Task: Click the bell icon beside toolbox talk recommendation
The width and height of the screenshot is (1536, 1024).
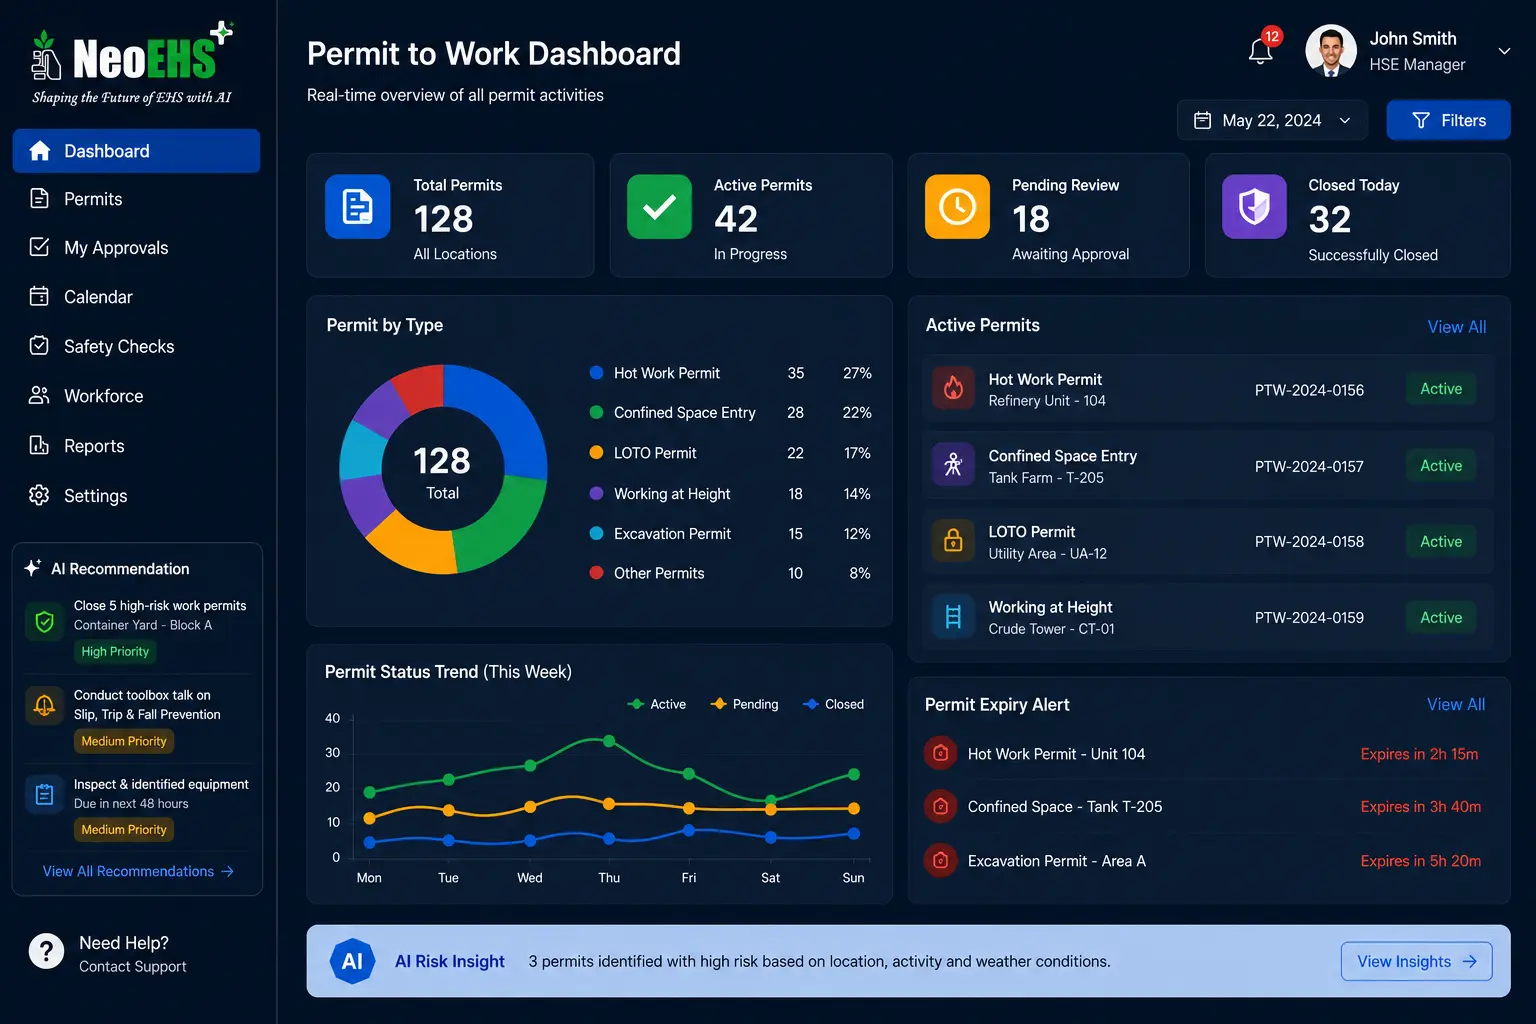Action: point(44,706)
